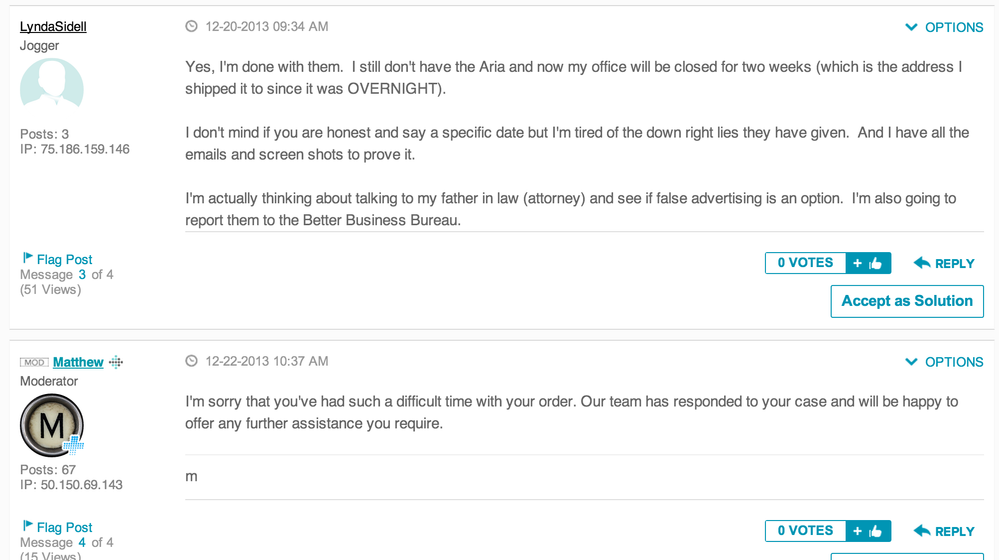Screen dimensions: 999x560
Task: Accept LyndaSidell's post as Solution
Action: point(907,301)
